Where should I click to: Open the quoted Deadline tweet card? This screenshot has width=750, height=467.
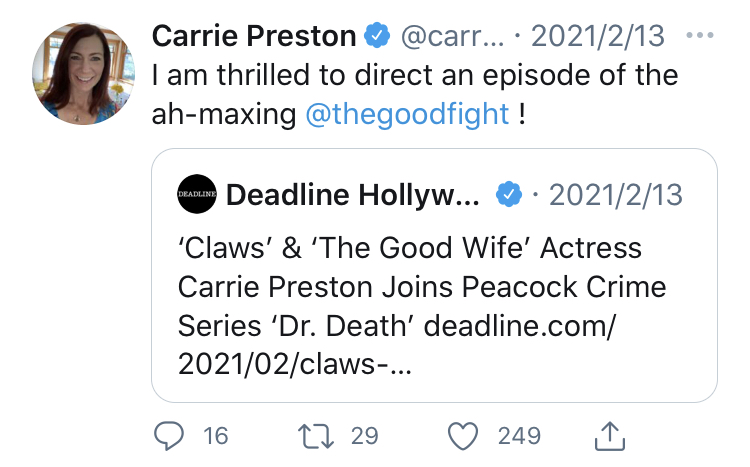click(x=434, y=276)
